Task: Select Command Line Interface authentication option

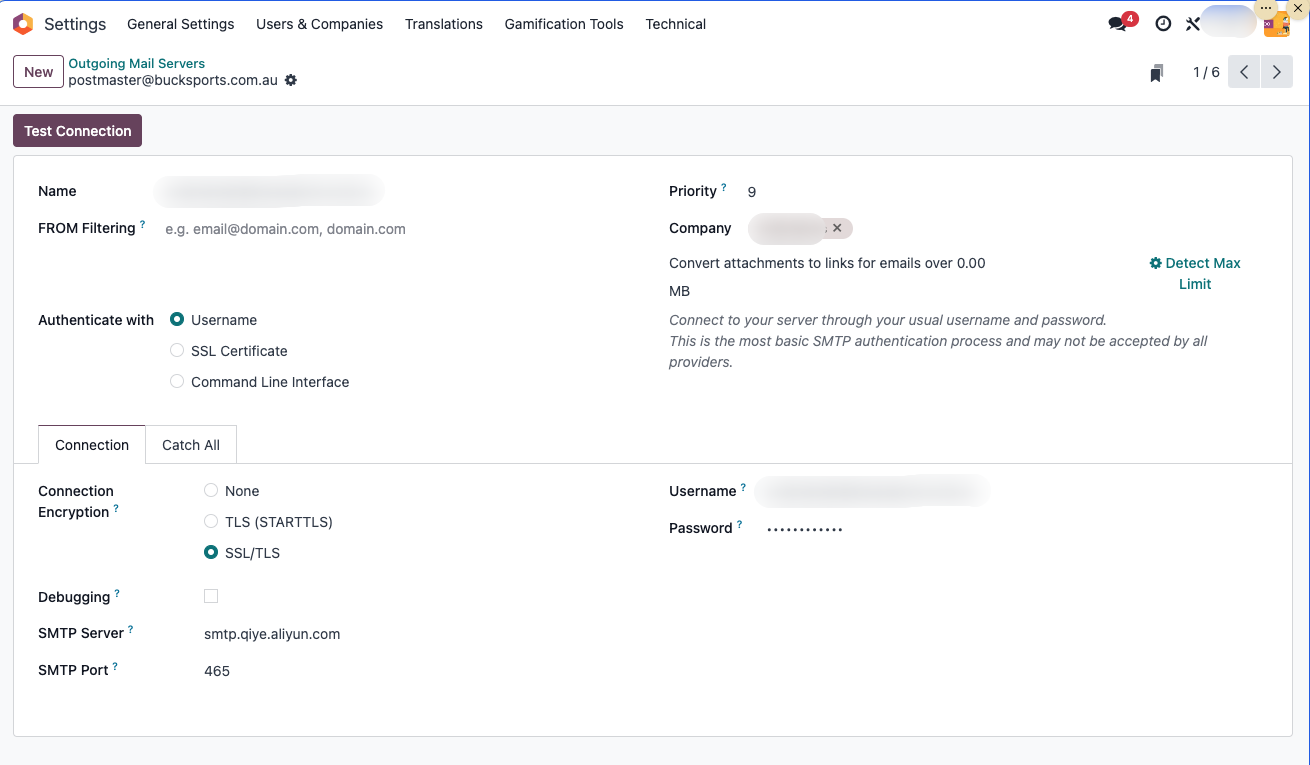Action: (177, 382)
